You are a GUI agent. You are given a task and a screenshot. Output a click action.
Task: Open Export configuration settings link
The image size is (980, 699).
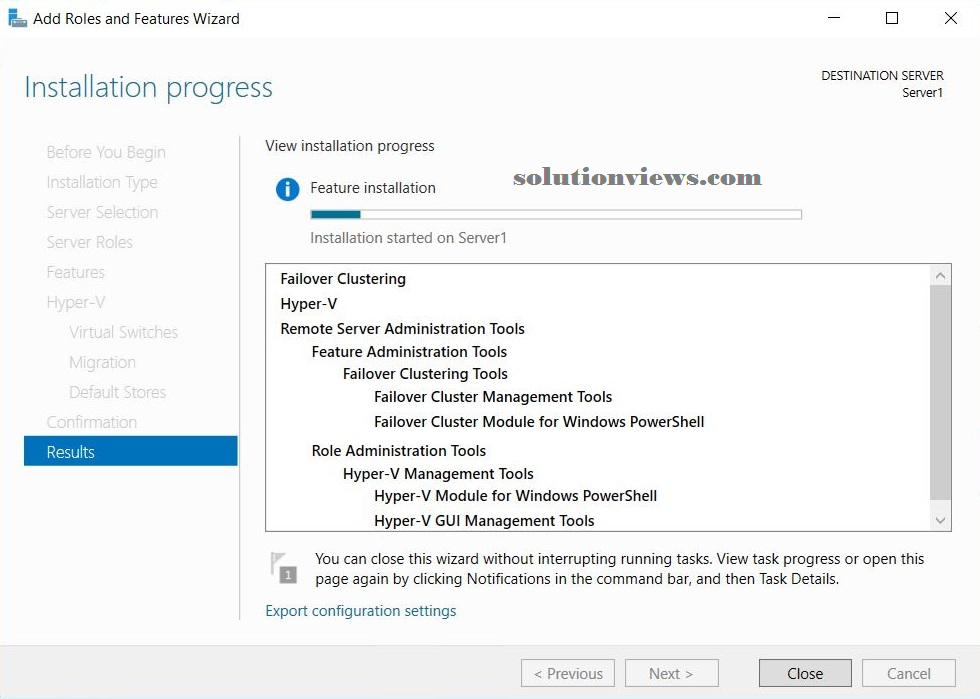pyautogui.click(x=361, y=611)
